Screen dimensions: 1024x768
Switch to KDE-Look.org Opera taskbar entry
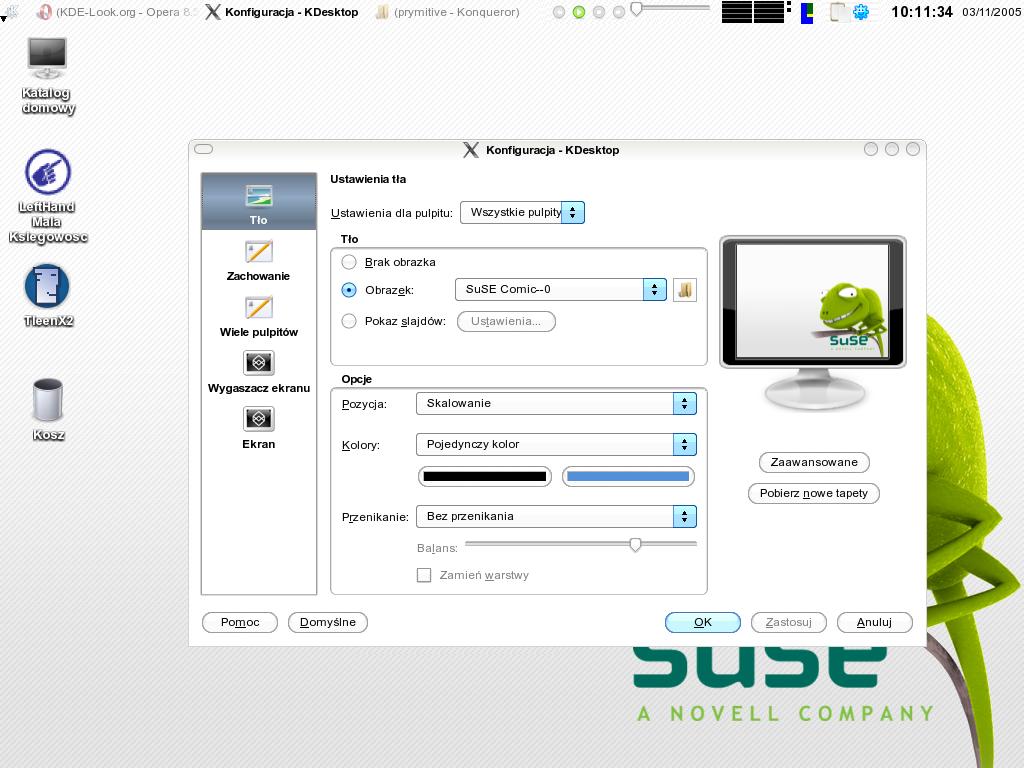(118, 12)
